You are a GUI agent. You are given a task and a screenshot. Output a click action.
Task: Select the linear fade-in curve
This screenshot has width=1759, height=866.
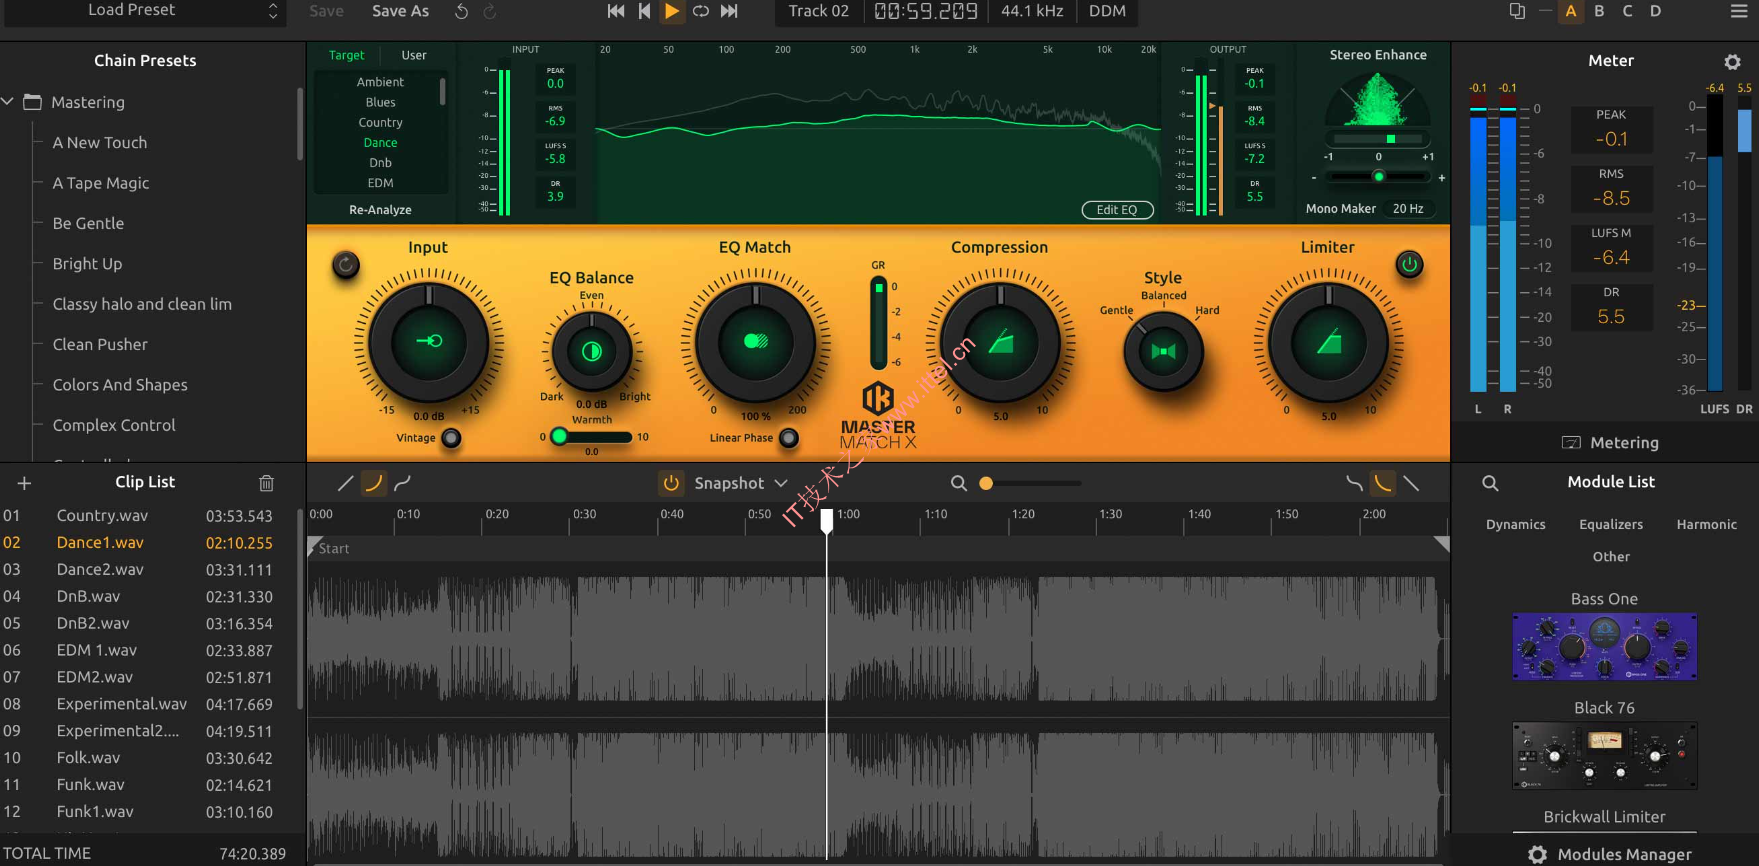(346, 483)
